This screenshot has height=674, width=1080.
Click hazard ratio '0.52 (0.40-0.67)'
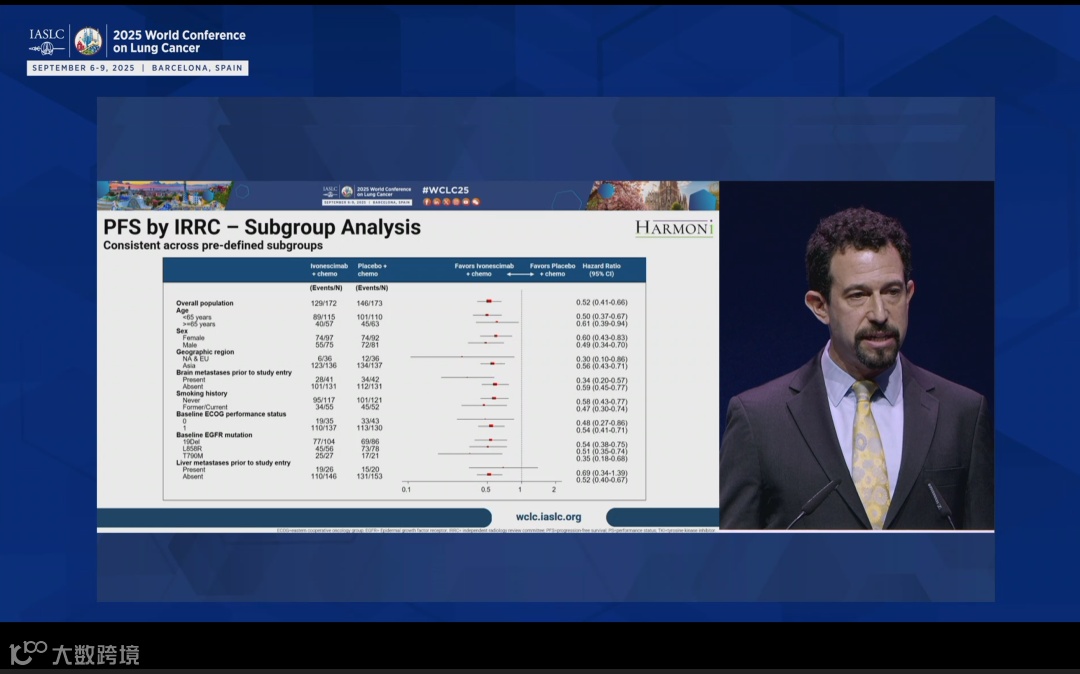click(x=601, y=480)
